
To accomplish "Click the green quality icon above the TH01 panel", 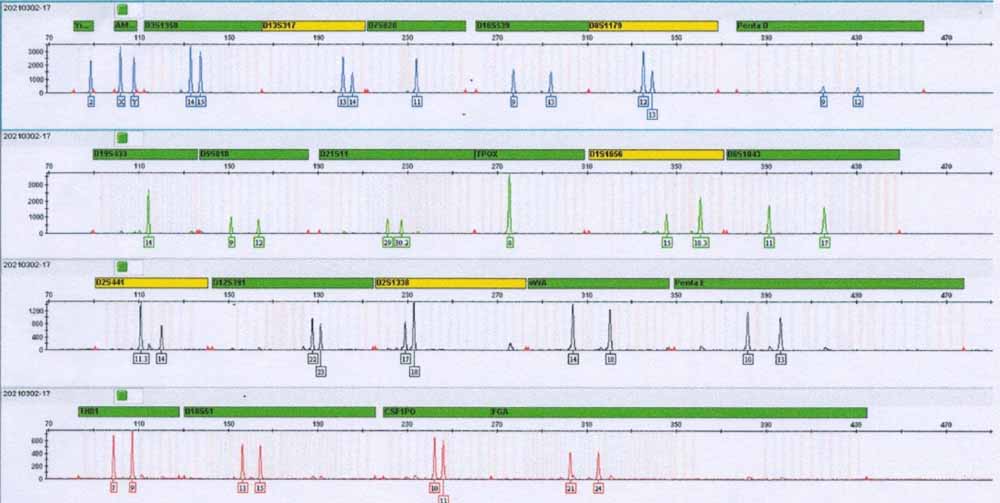I will tap(123, 395).
